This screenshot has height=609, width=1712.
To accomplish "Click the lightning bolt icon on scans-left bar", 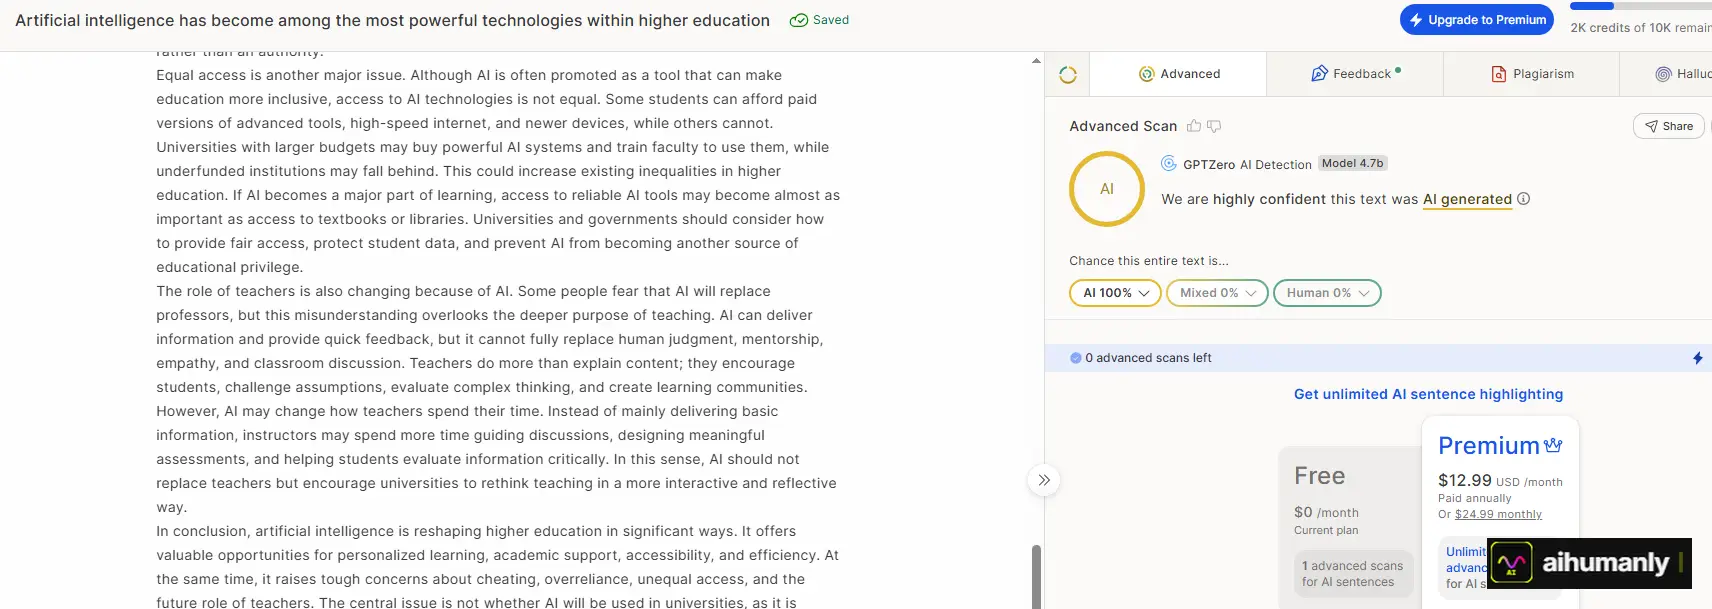I will pyautogui.click(x=1698, y=358).
